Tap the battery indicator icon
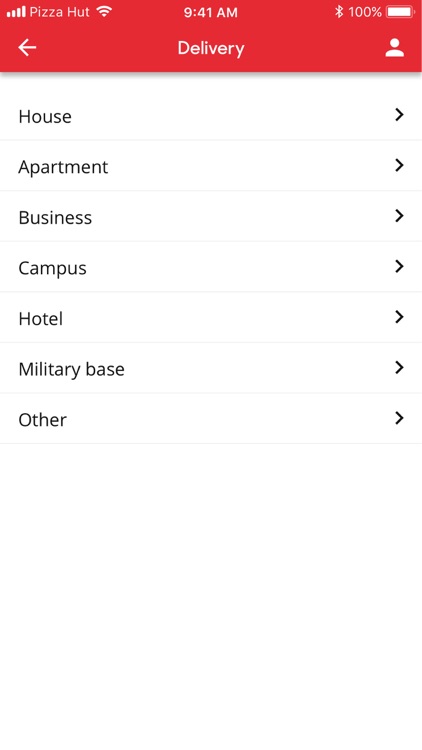Viewport: 422px width, 750px height. 401,11
